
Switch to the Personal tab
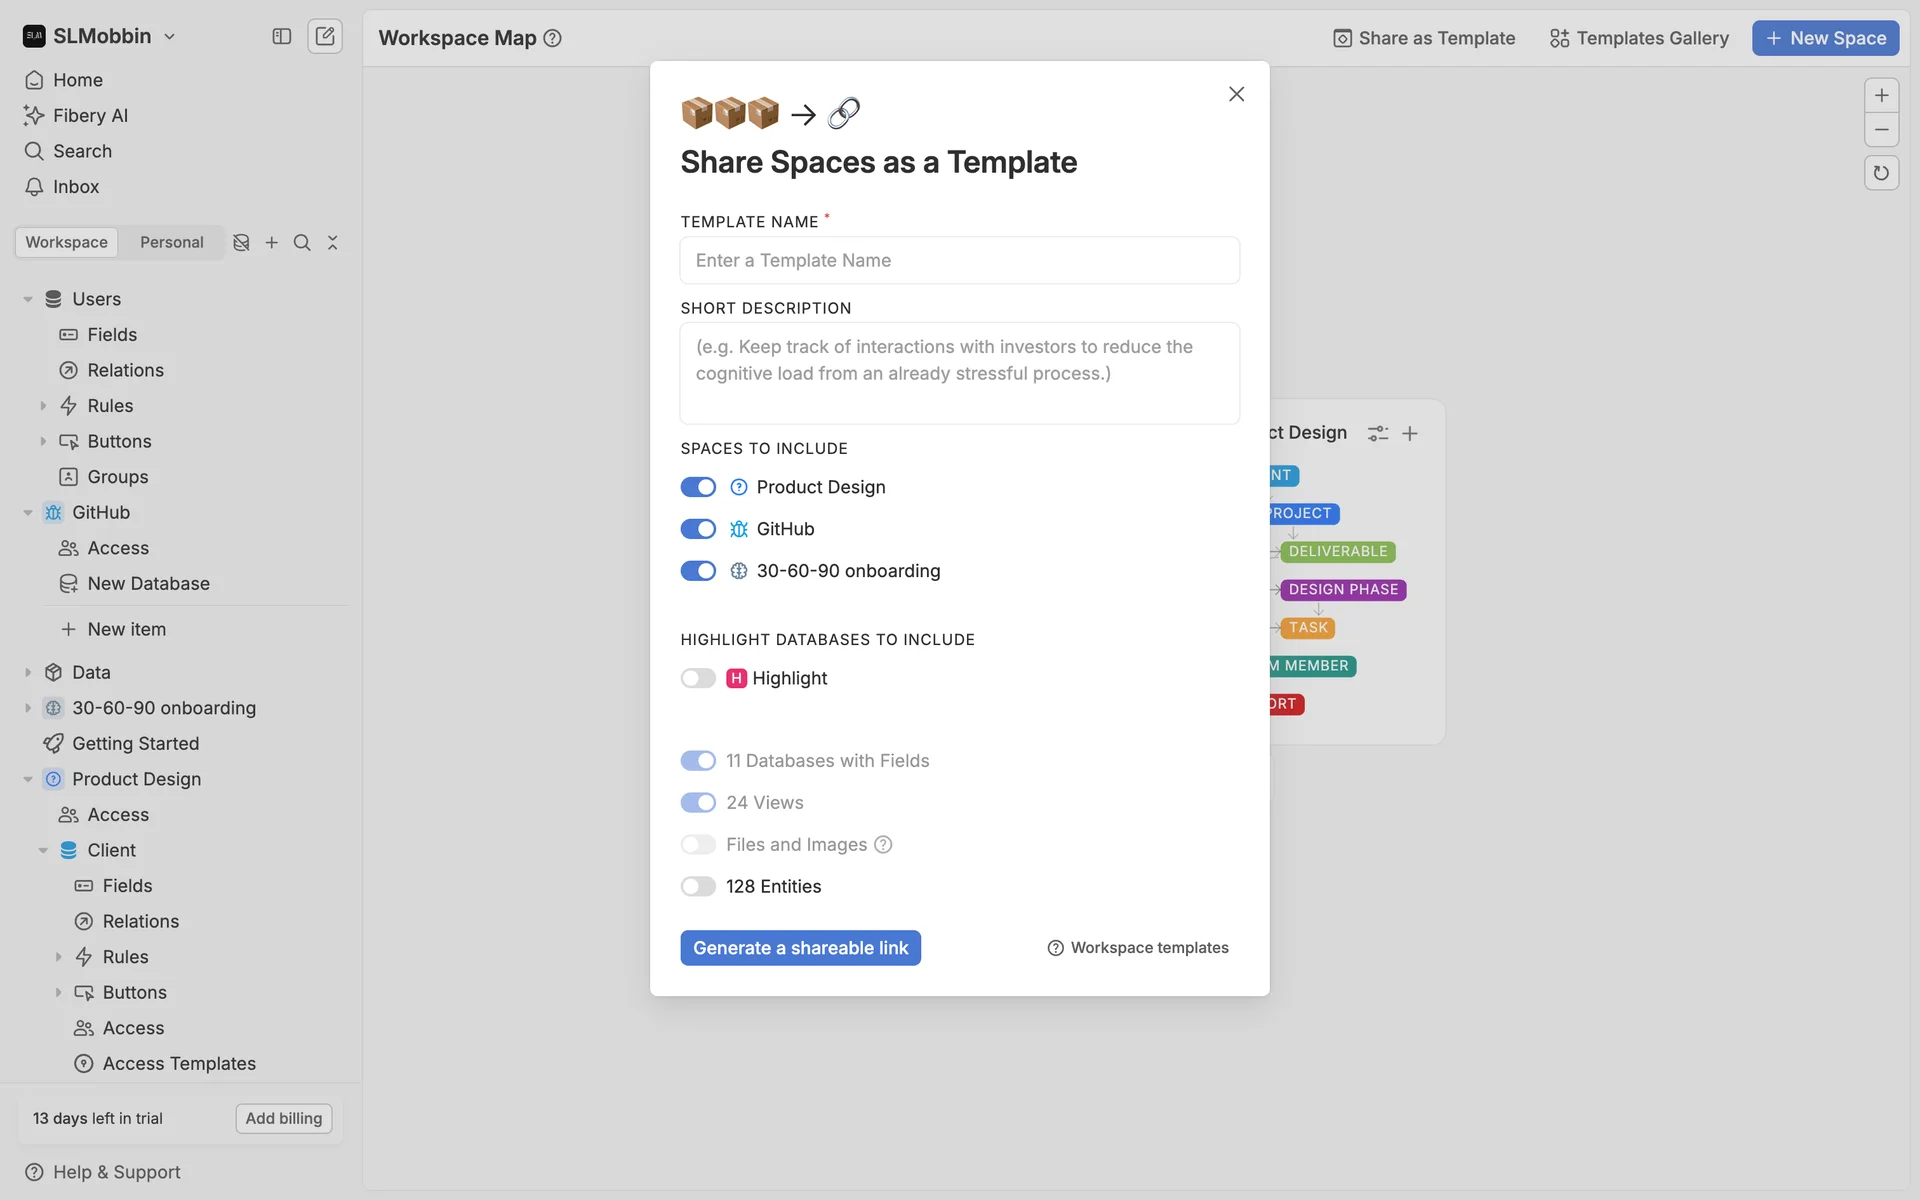pyautogui.click(x=171, y=243)
